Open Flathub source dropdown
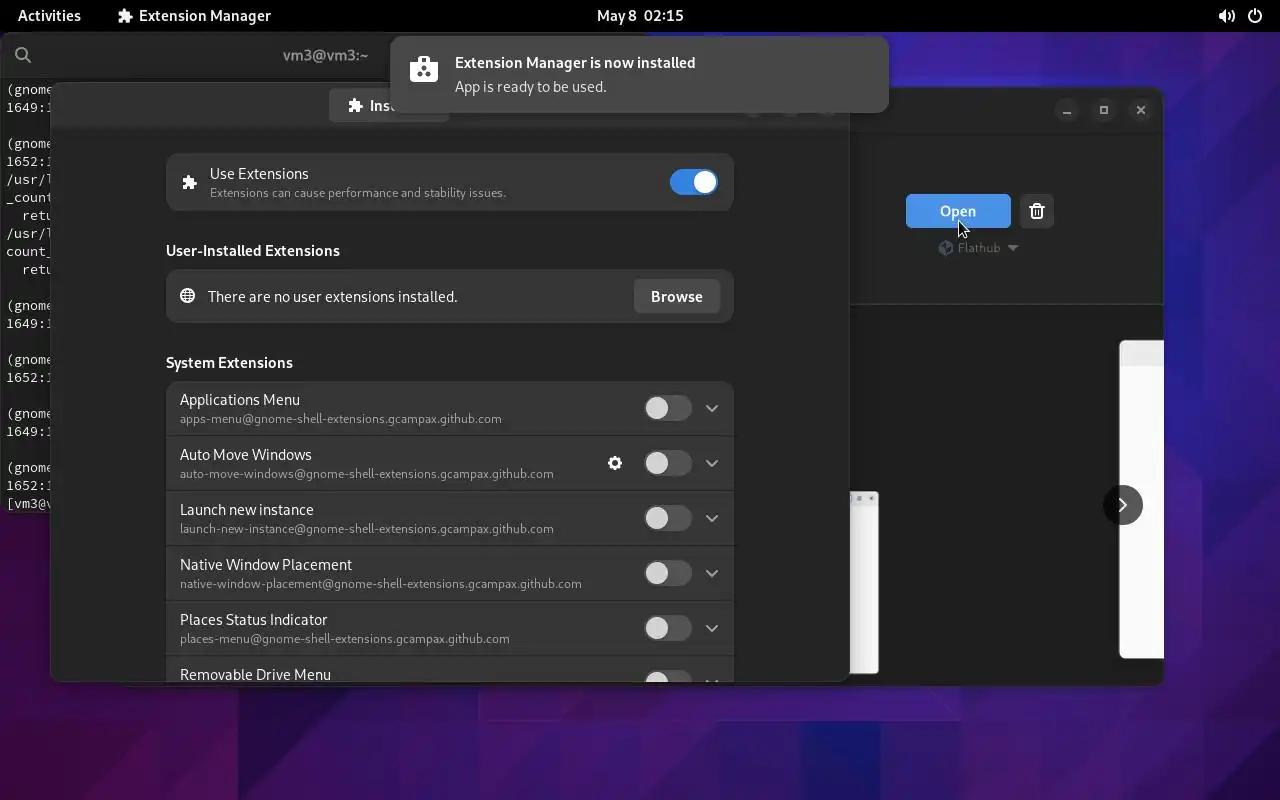 tap(978, 248)
